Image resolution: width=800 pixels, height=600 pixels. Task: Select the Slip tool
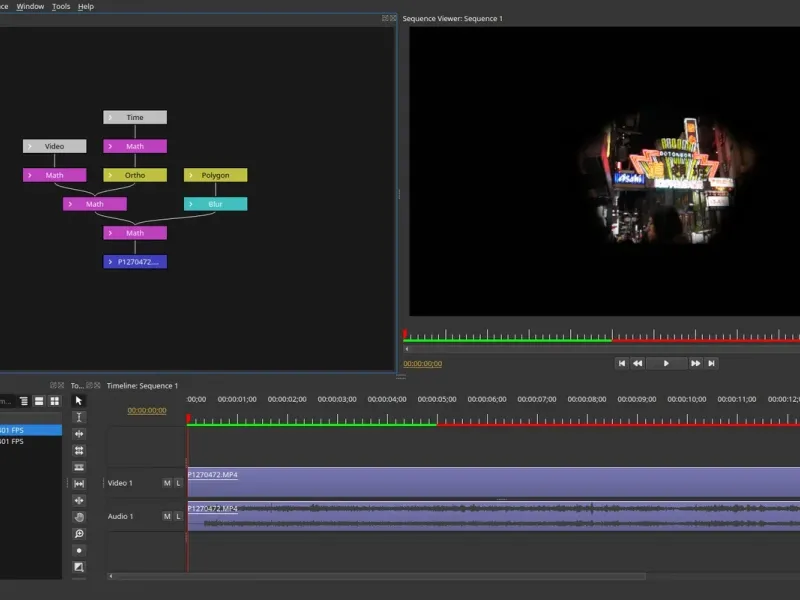click(x=79, y=484)
